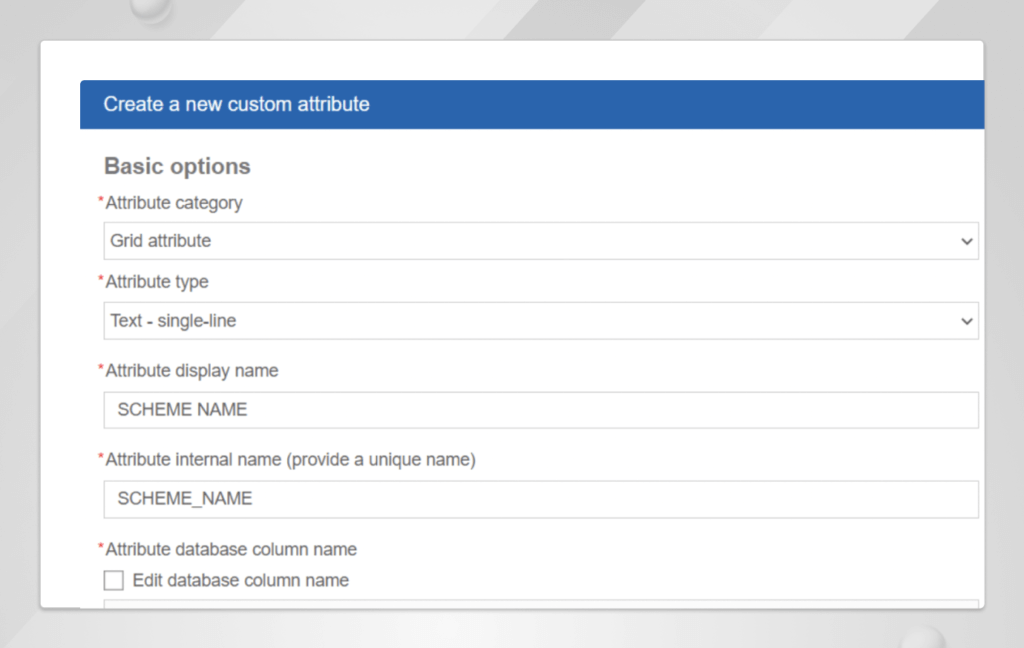Click the 'Attribute type' field label
The image size is (1024, 648).
click(157, 282)
